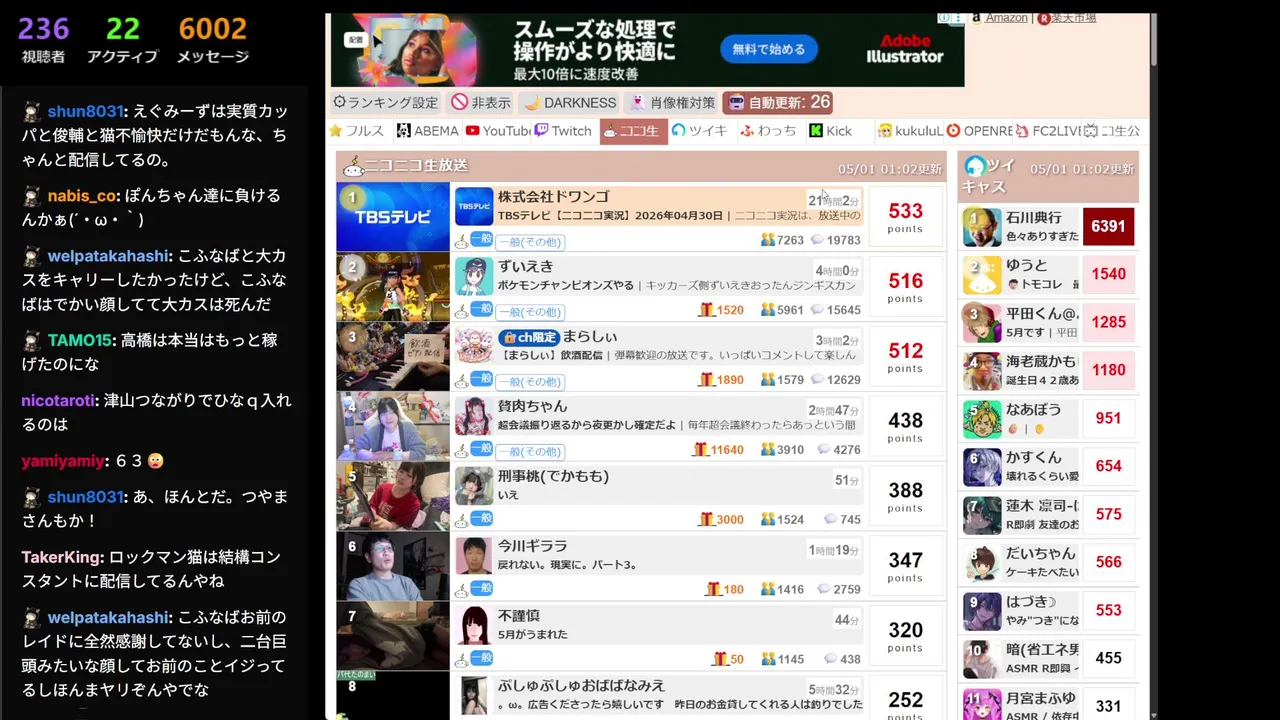Click 一般(その他) tag on 錢肉ちゃん row

(530, 452)
